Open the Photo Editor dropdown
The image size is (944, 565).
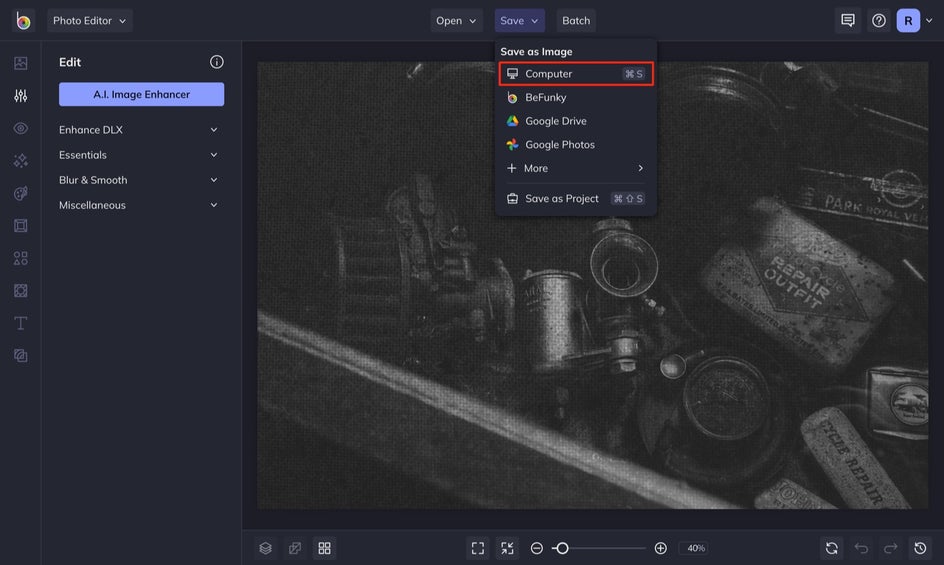tap(90, 20)
